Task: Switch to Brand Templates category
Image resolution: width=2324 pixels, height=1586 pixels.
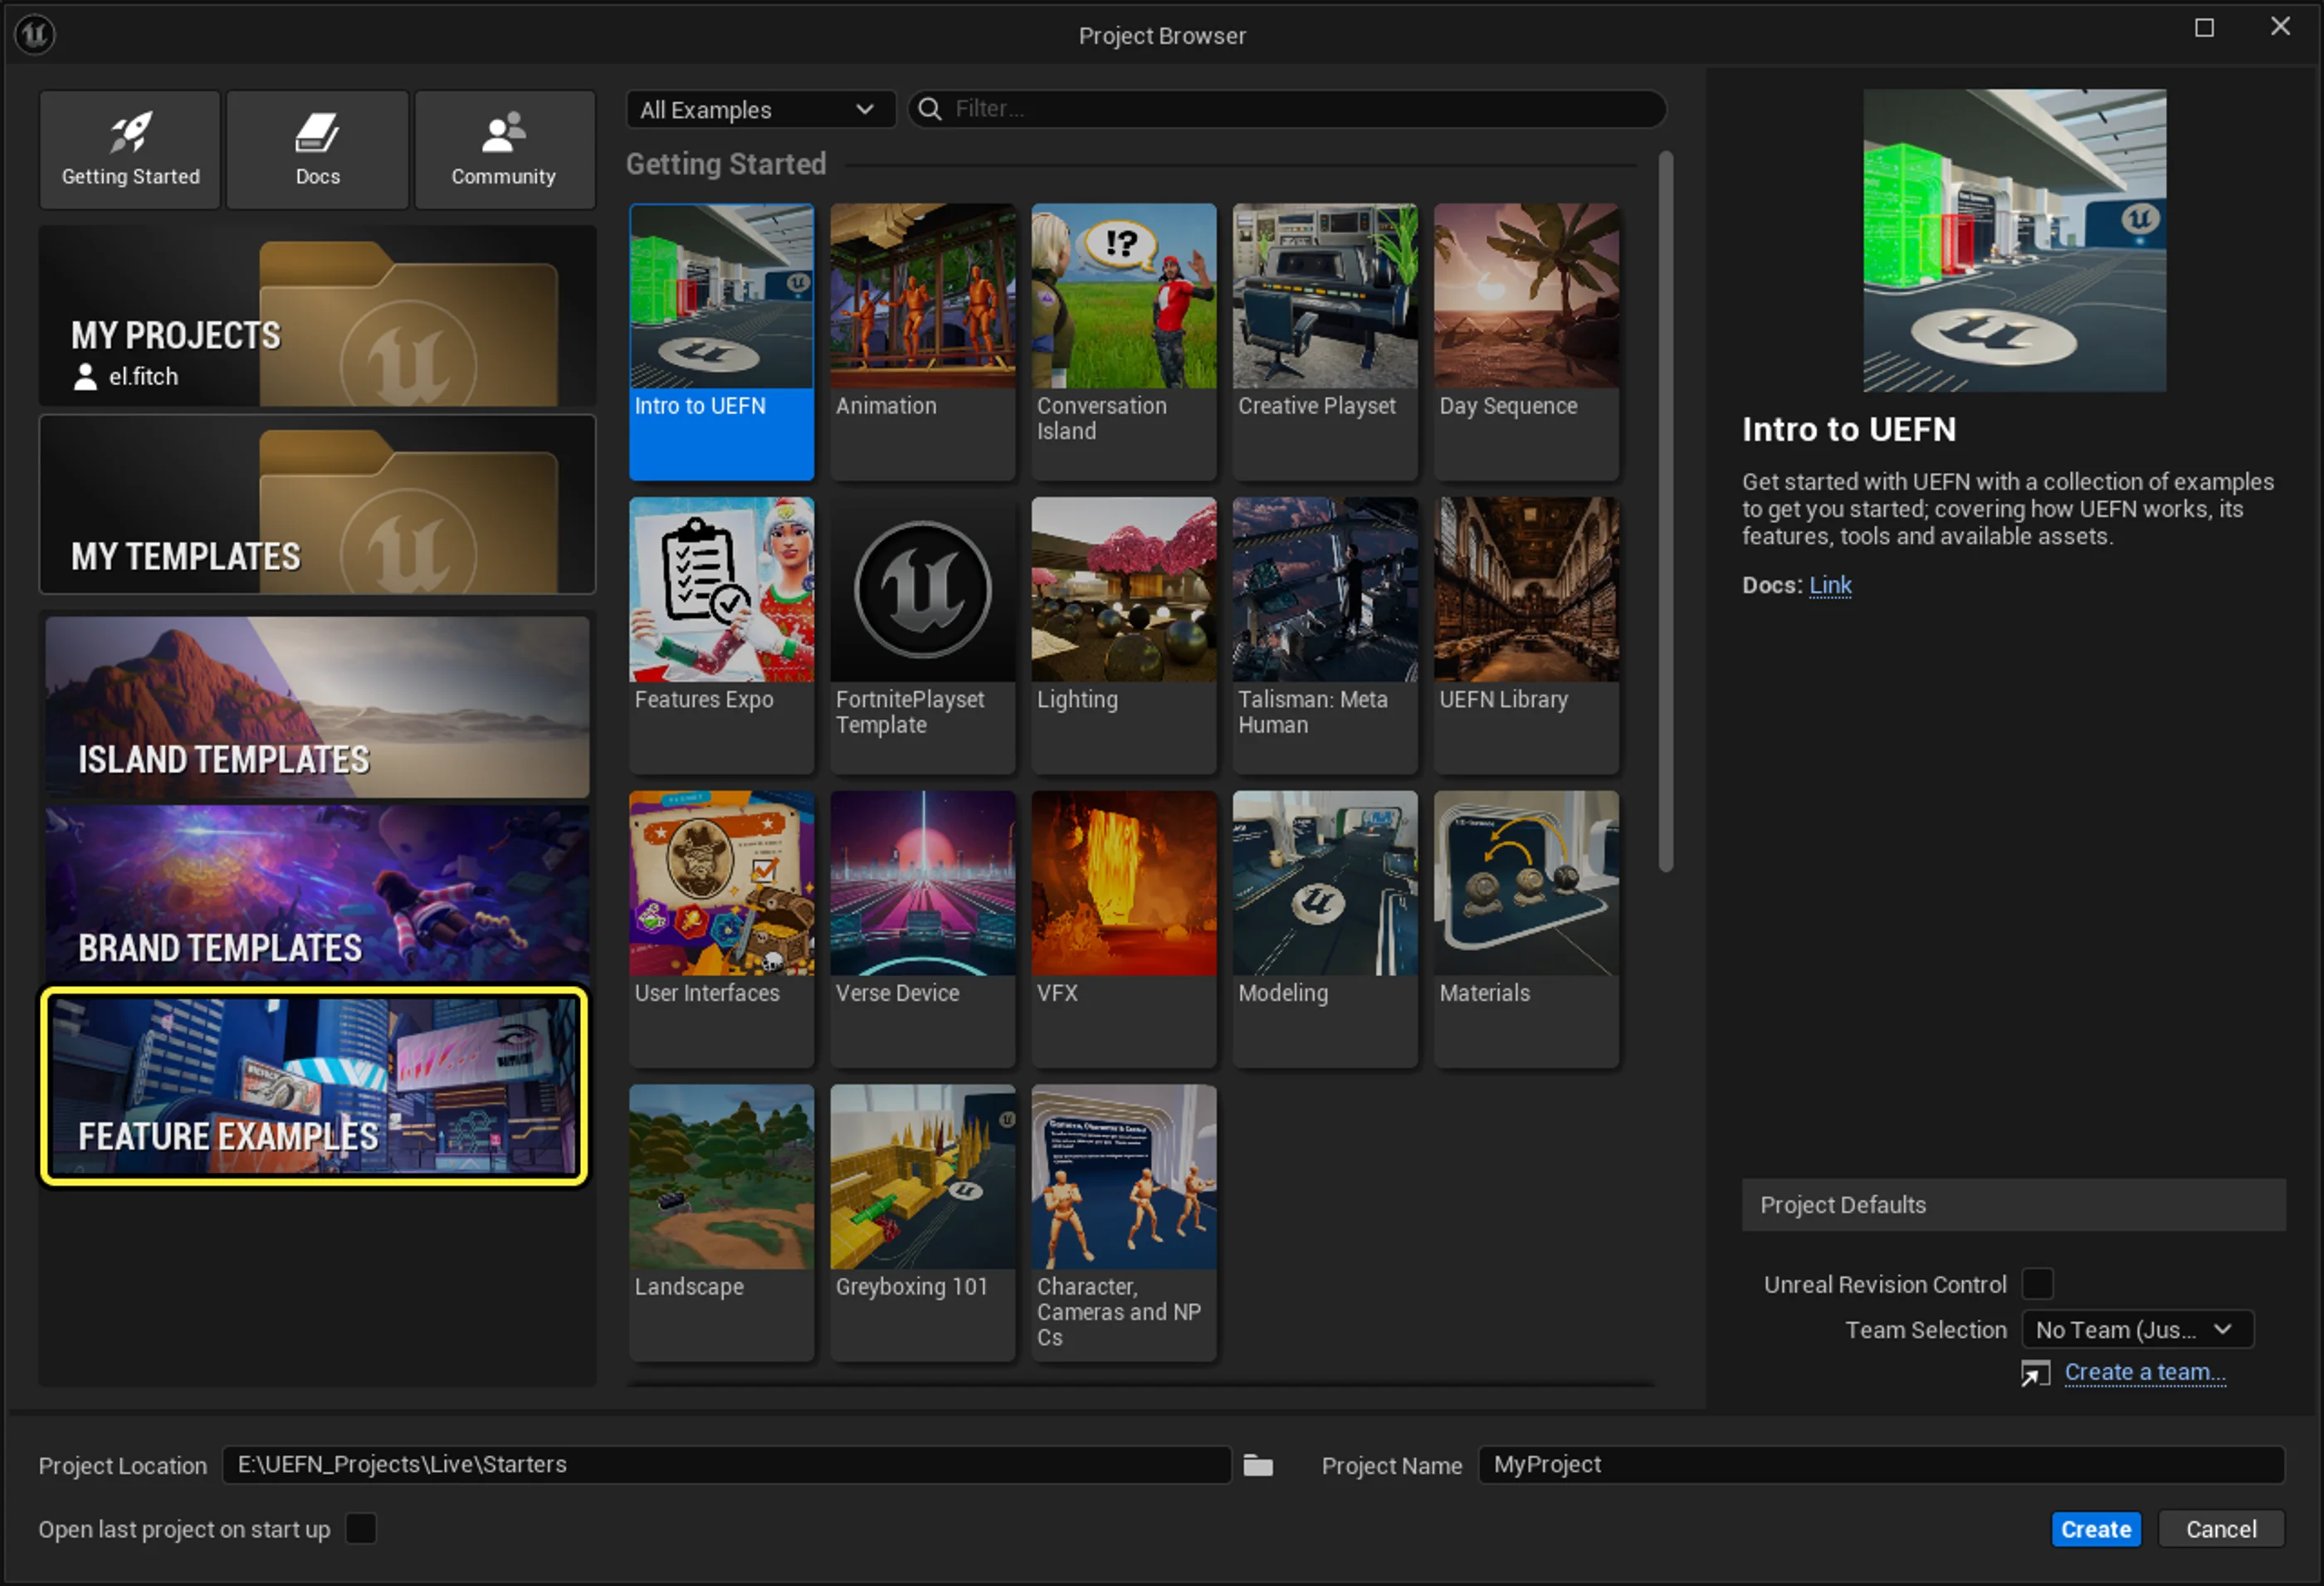Action: tap(317, 893)
